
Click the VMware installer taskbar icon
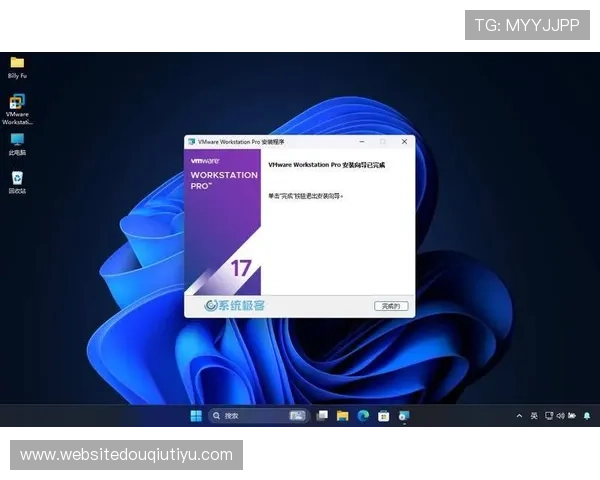pos(403,415)
